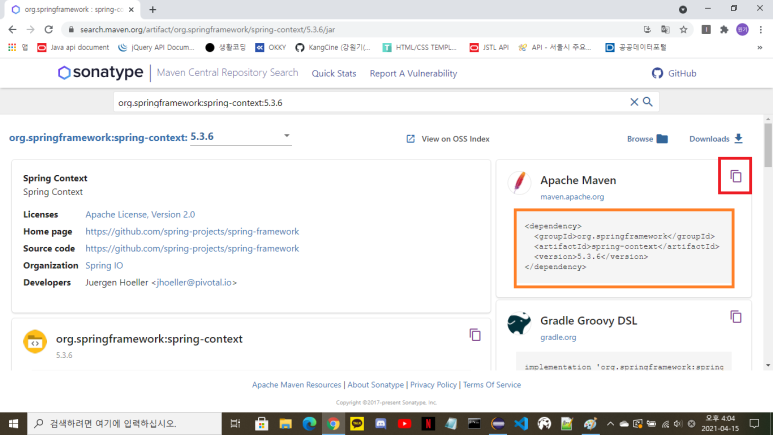Screen dimensions: 773x435
Task: Click the Downloads arrow icon
Action: [738, 139]
